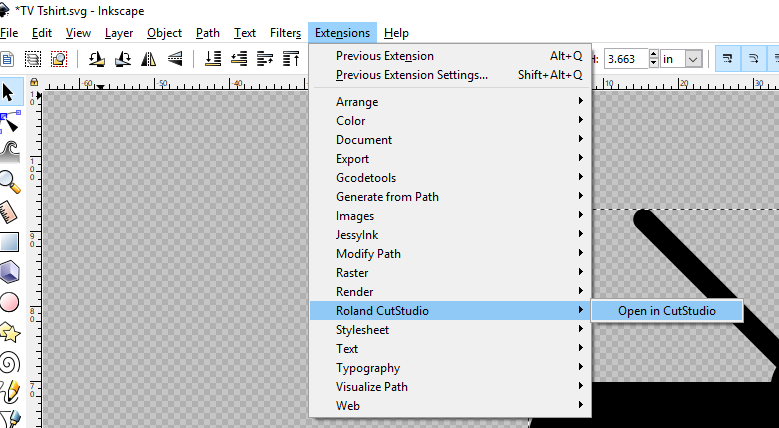Expand the Document submenu

(x=450, y=140)
